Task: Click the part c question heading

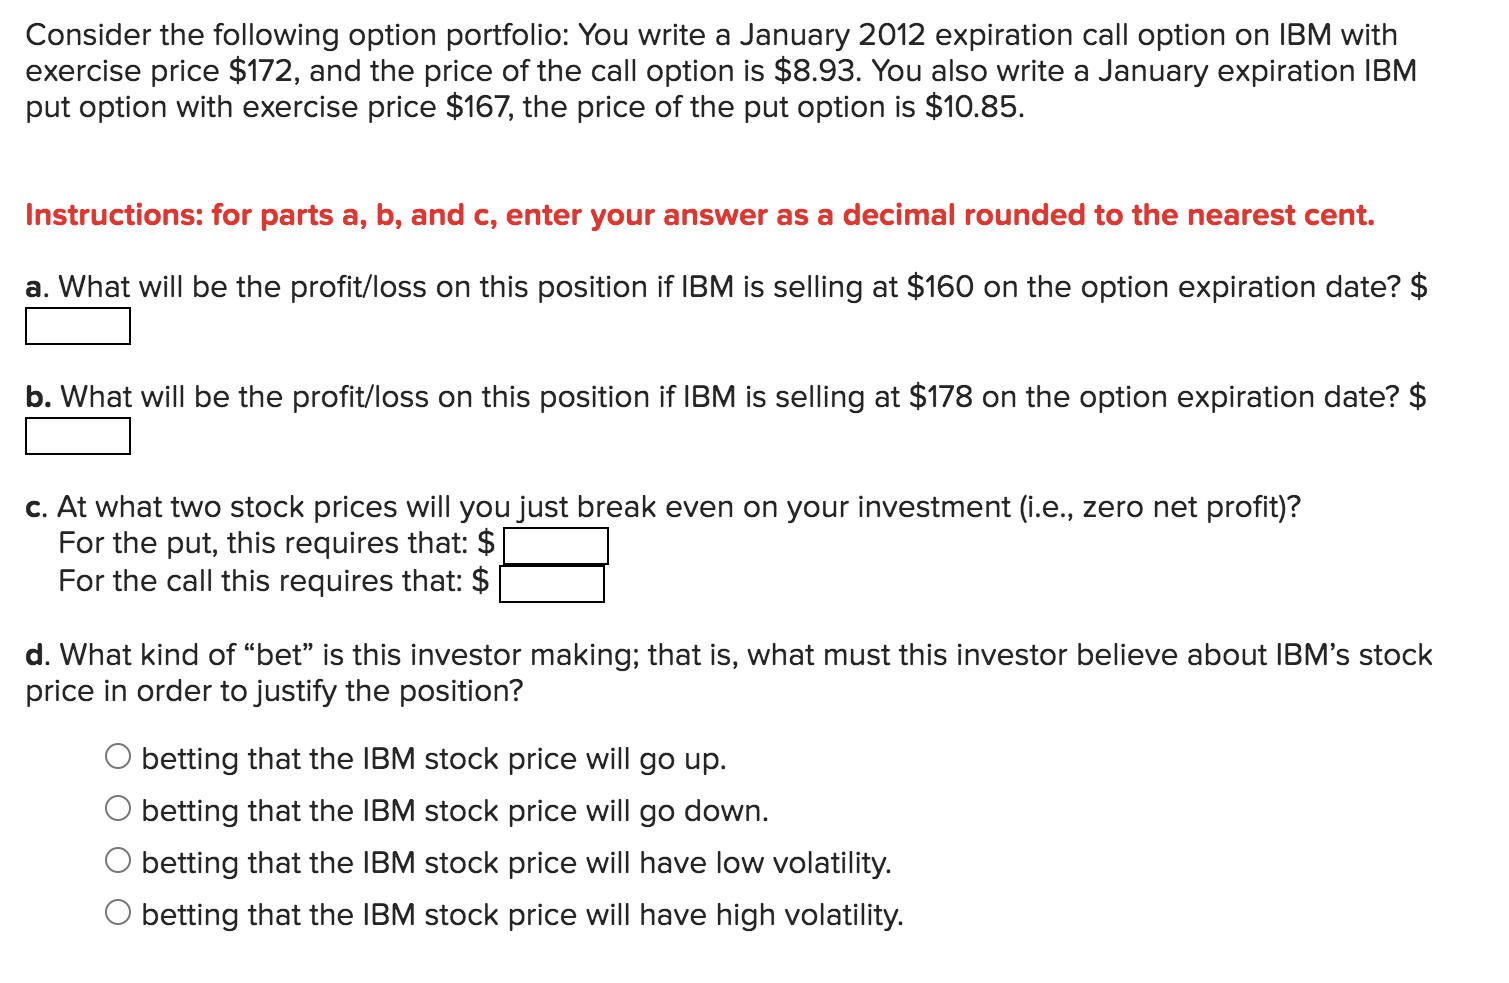Action: [662, 506]
